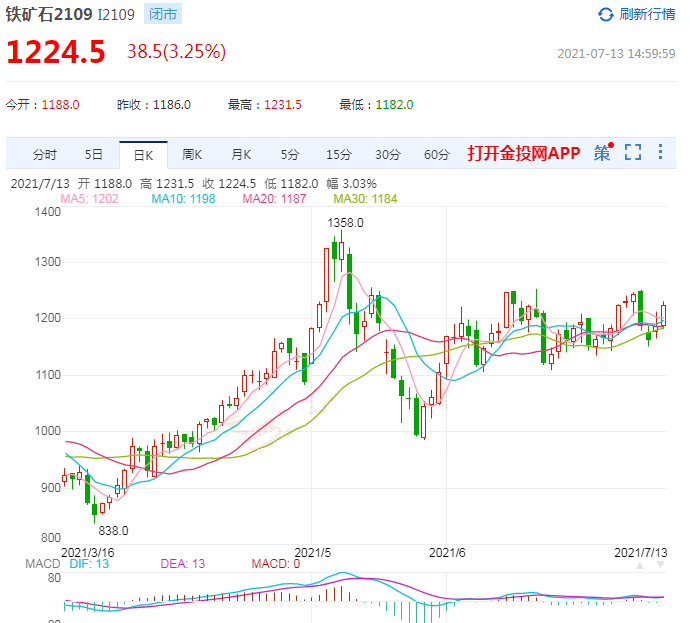Toggle the MA30 line legend
690x623 pixels.
pyautogui.click(x=365, y=199)
